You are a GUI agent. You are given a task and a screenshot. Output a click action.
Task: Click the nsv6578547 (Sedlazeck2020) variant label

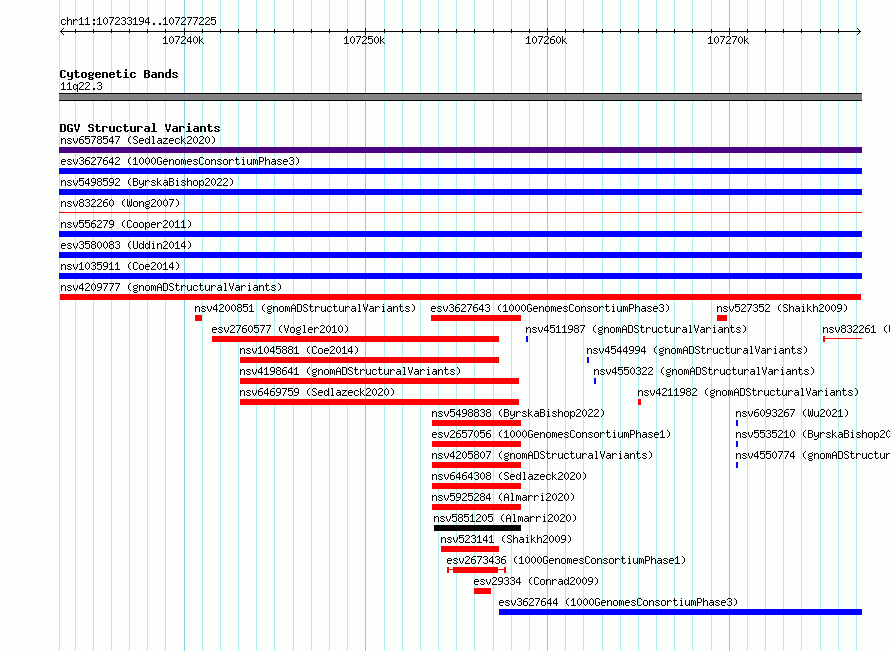138,140
